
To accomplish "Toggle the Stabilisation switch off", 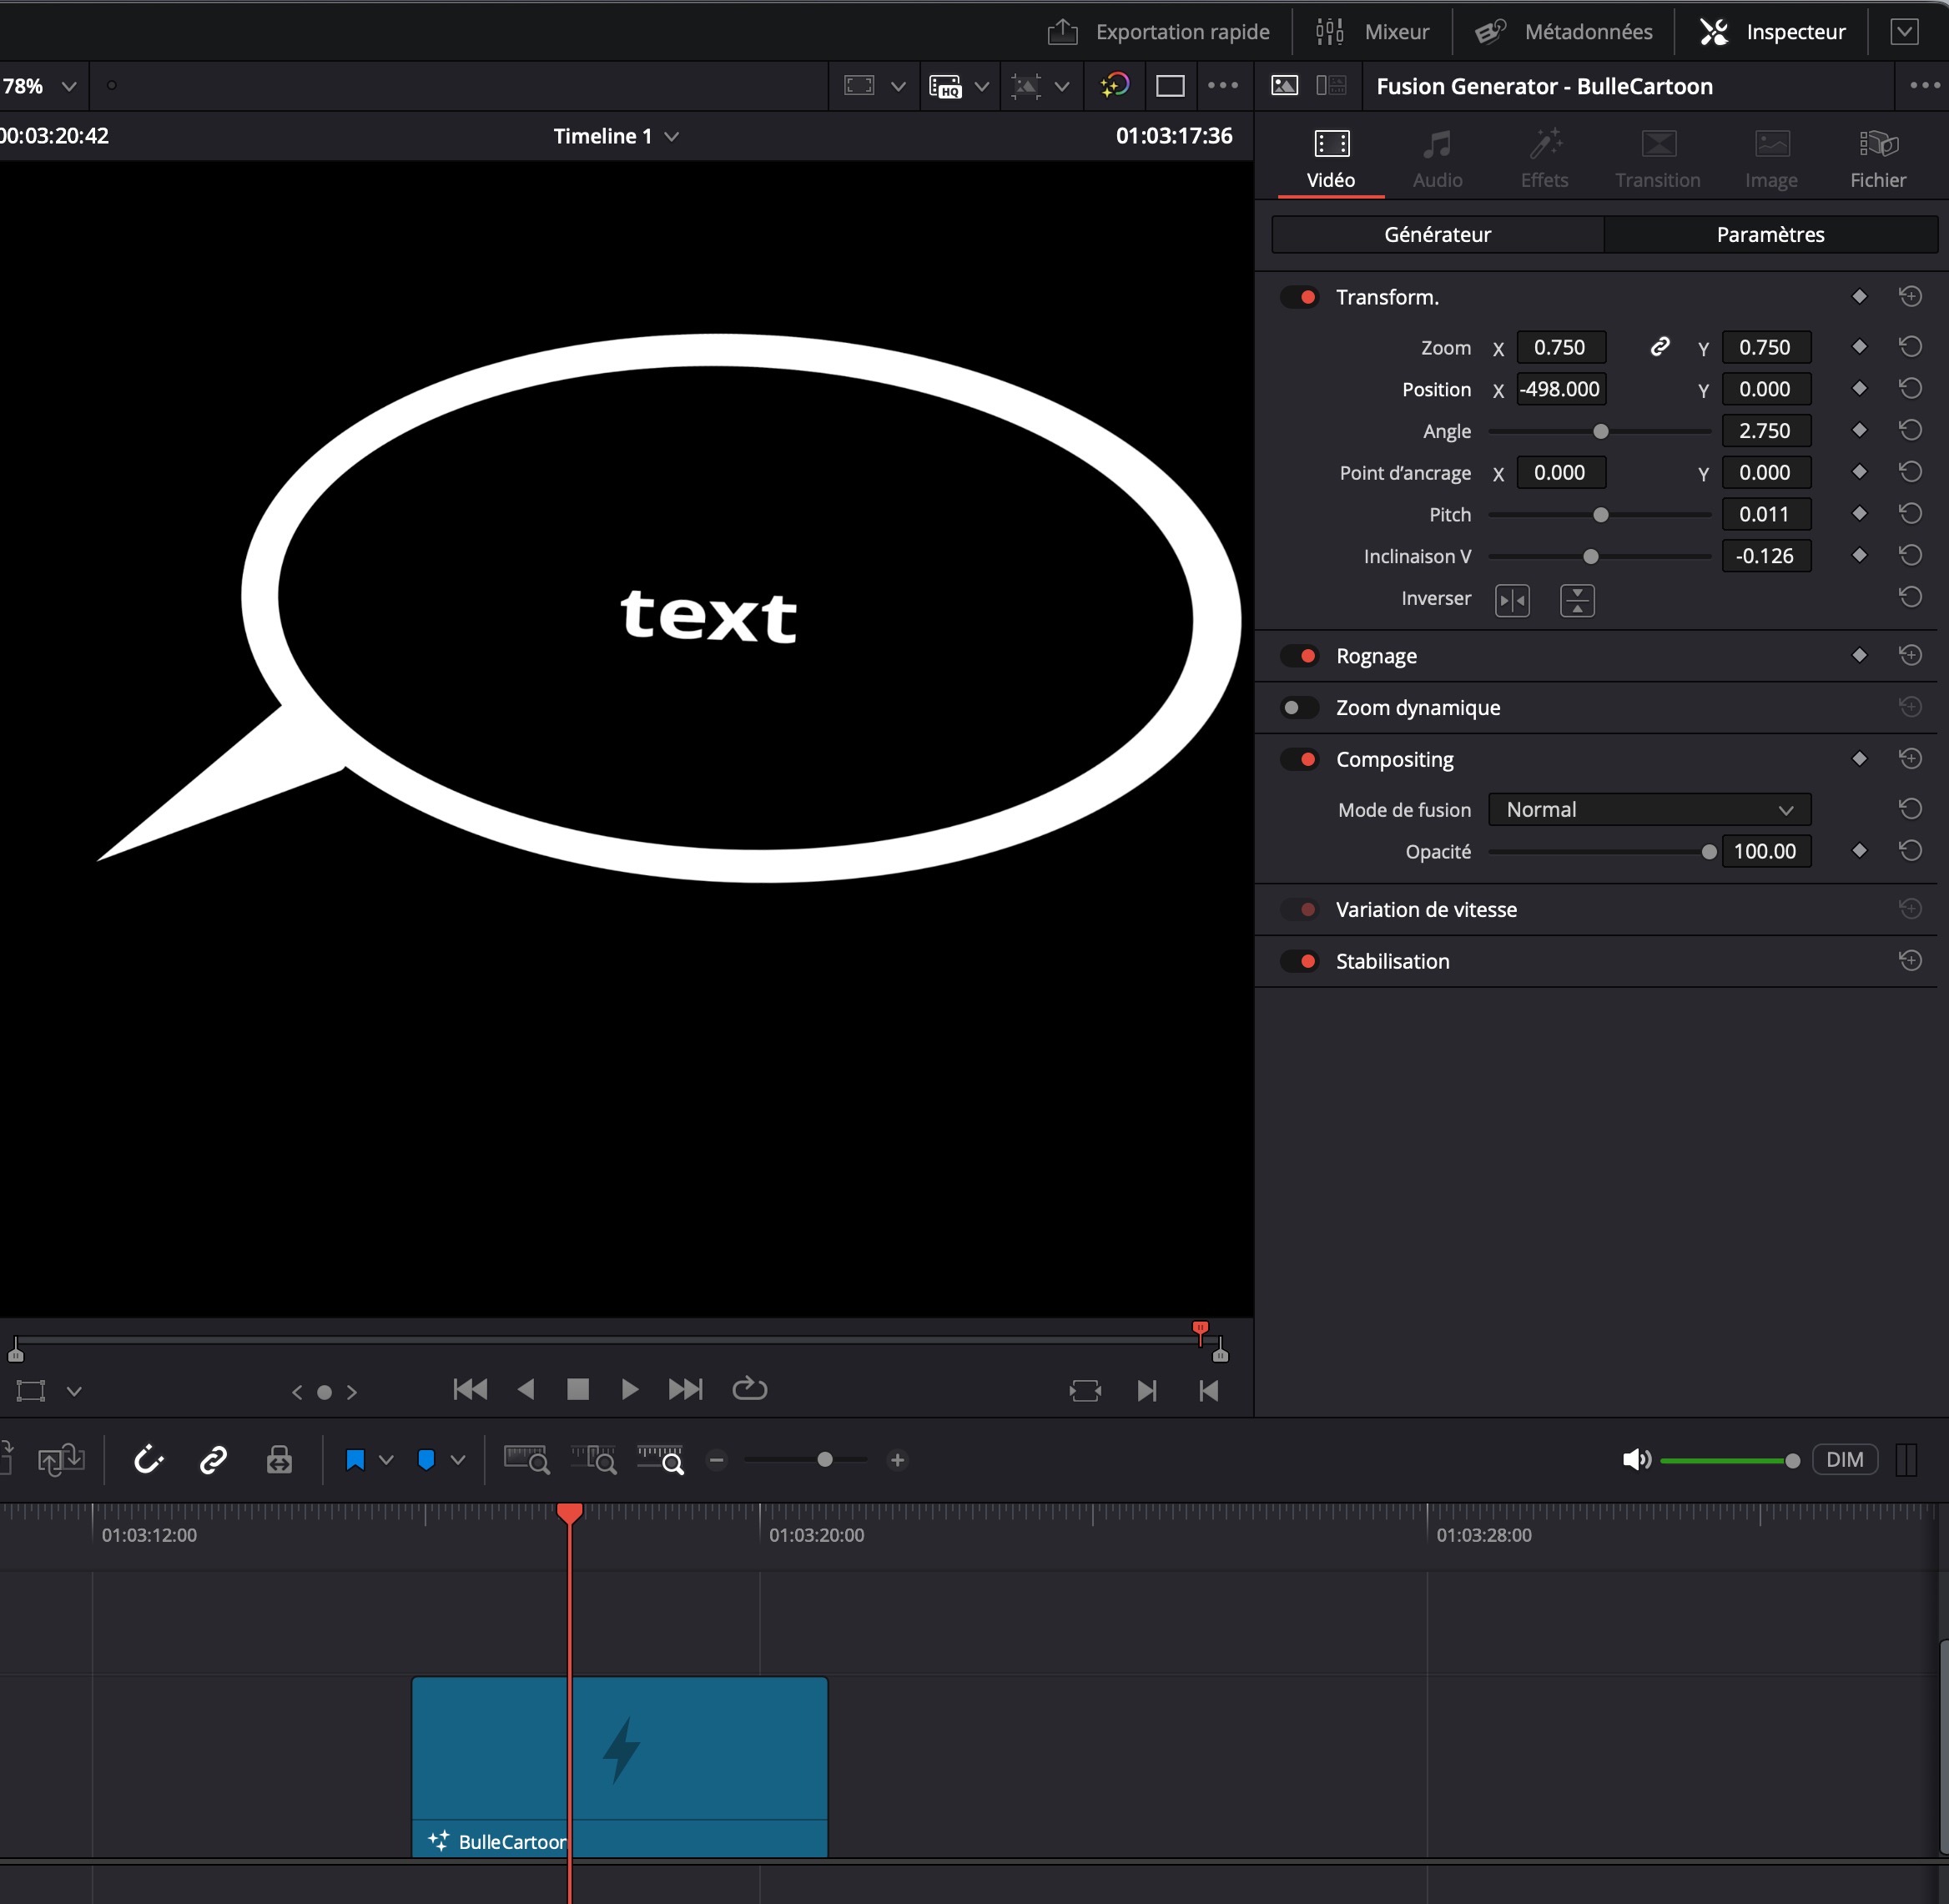I will coord(1300,961).
